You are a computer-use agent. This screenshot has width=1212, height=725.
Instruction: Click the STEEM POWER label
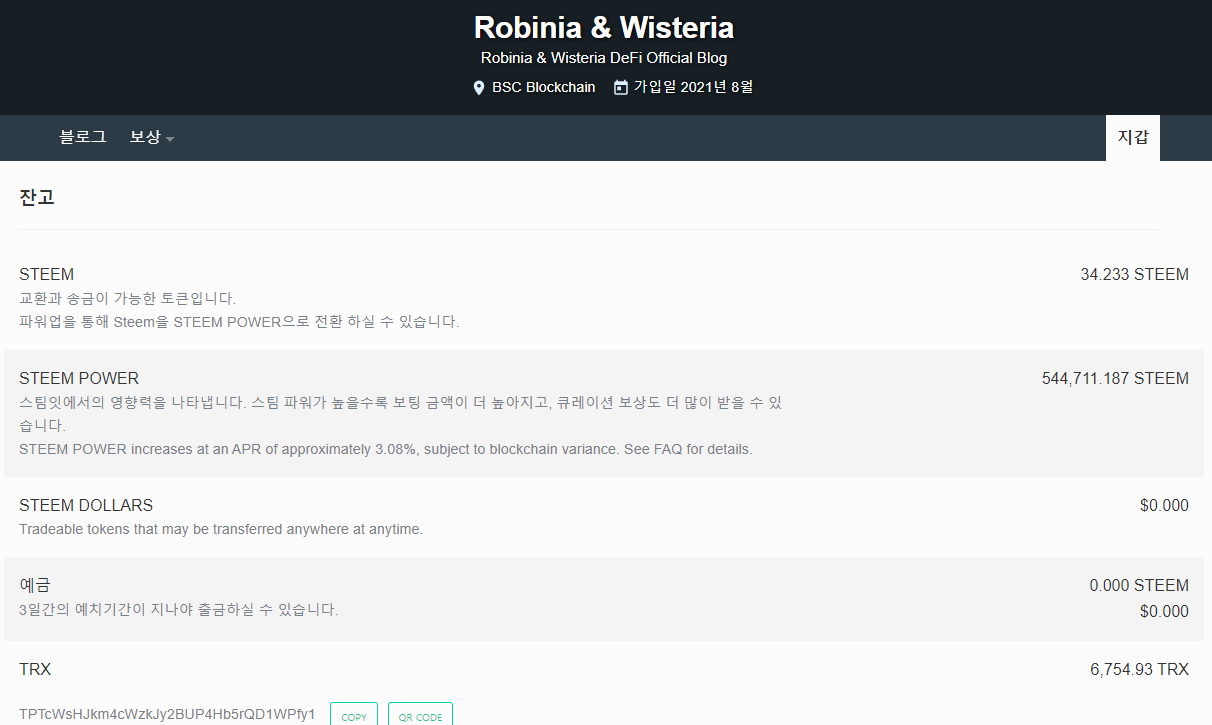[x=79, y=378]
